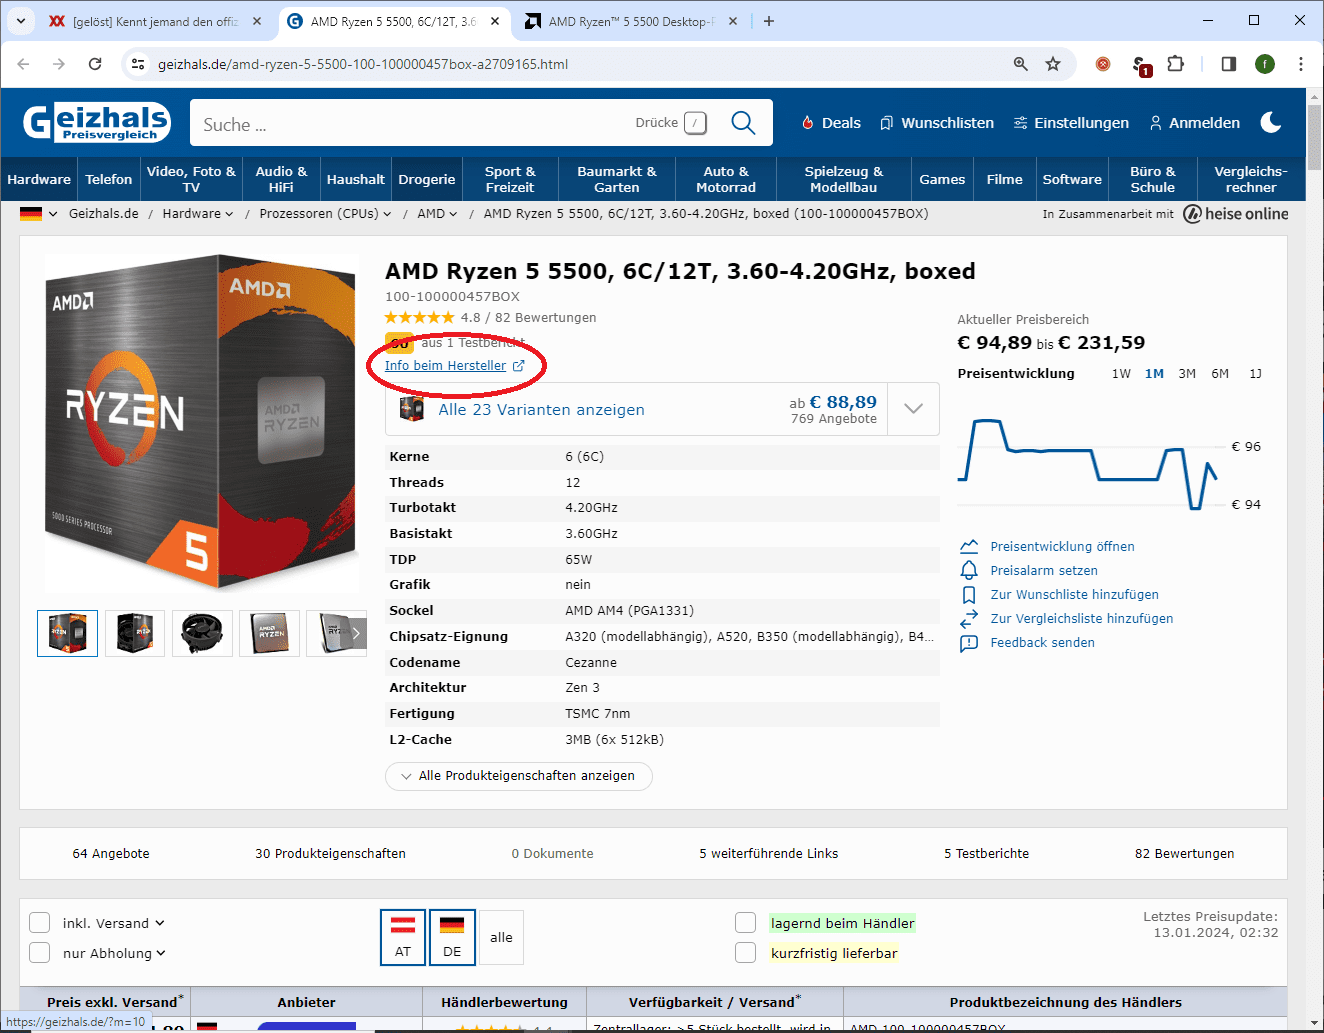This screenshot has width=1324, height=1033.
Task: Click the browser forward arrow
Action: click(59, 64)
